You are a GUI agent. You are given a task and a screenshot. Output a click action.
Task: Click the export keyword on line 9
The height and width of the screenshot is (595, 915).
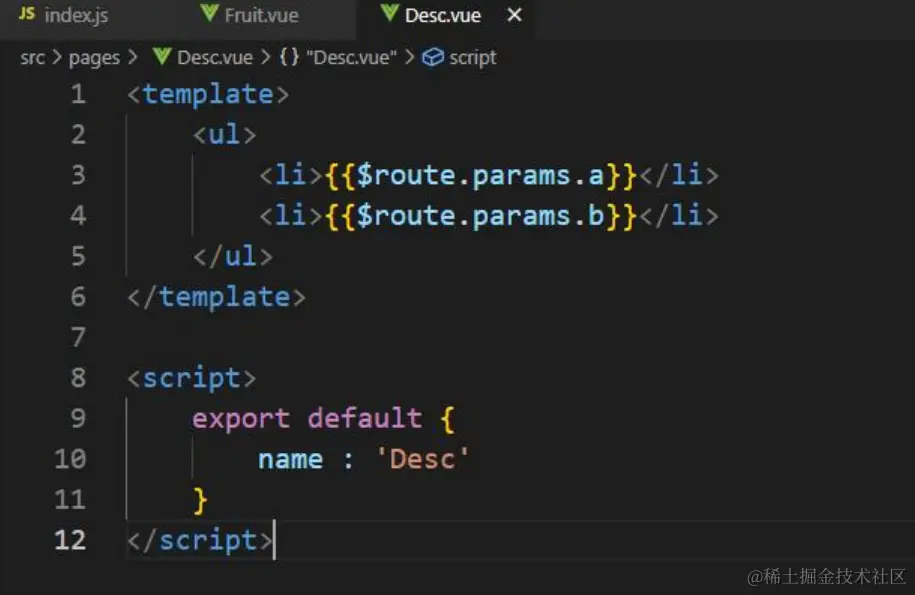pos(241,418)
